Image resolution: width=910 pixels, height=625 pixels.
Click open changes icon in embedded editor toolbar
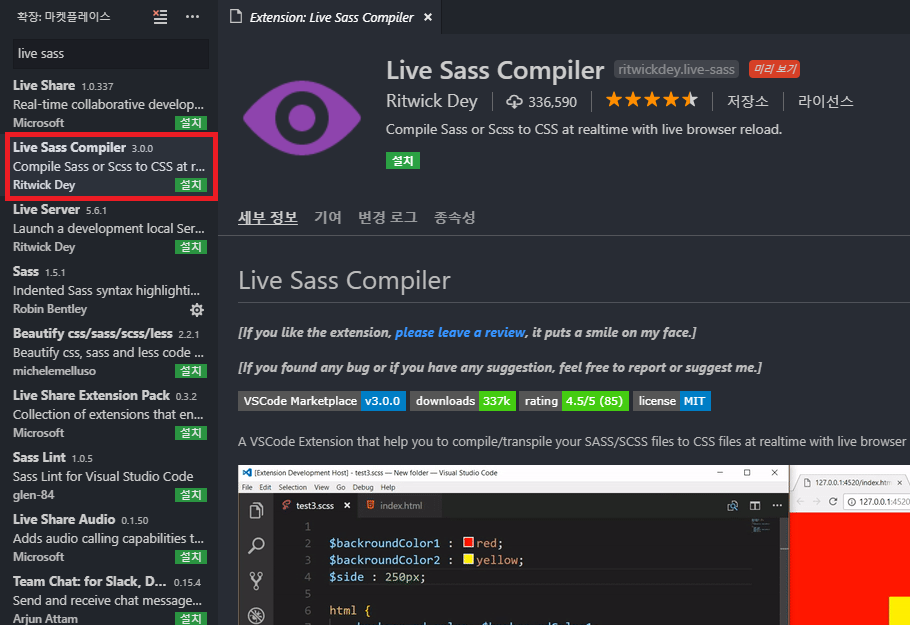732,505
